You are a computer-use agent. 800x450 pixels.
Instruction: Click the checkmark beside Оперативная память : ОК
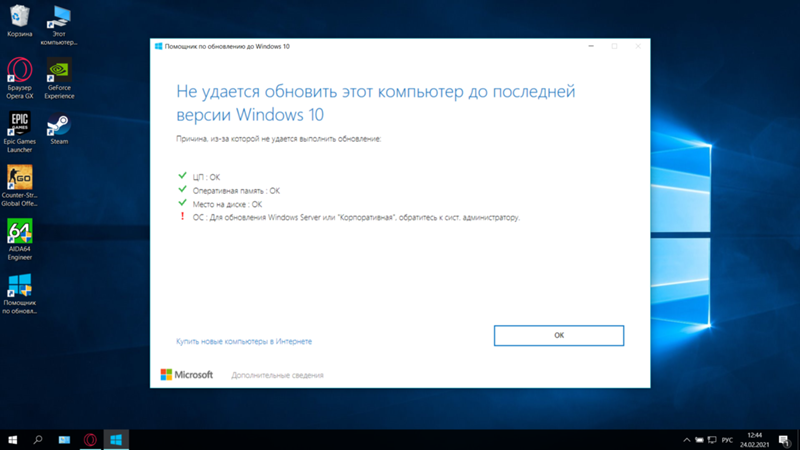coord(182,189)
